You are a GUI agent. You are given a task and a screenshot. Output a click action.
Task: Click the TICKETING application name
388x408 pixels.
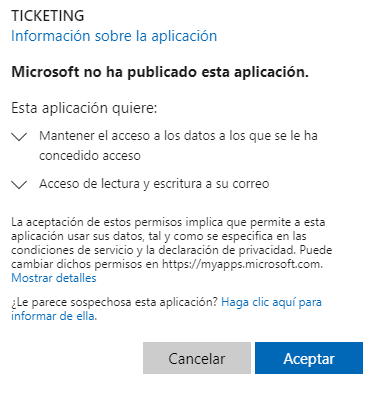coord(48,16)
